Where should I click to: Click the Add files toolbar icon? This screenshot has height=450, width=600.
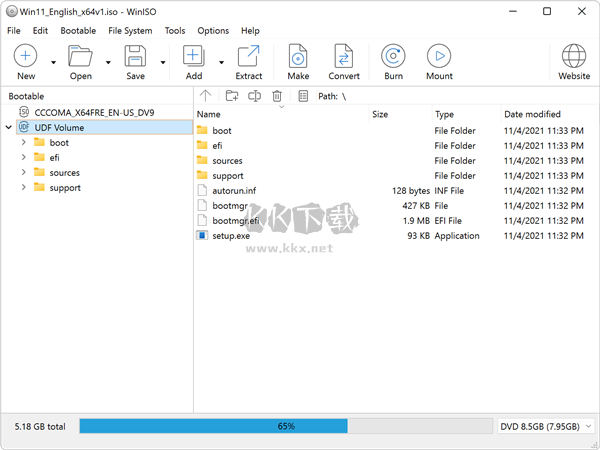[x=194, y=56]
